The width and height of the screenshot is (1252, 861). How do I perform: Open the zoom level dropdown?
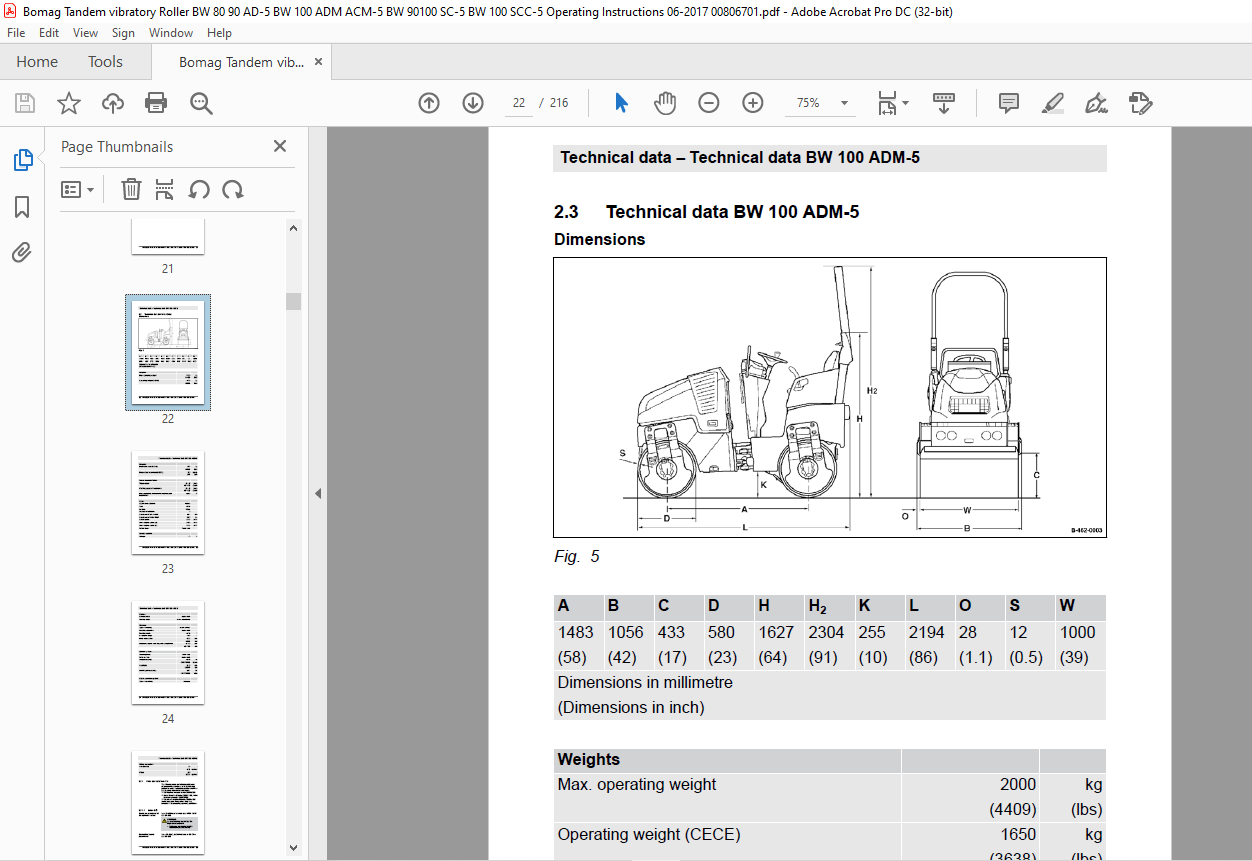point(845,103)
